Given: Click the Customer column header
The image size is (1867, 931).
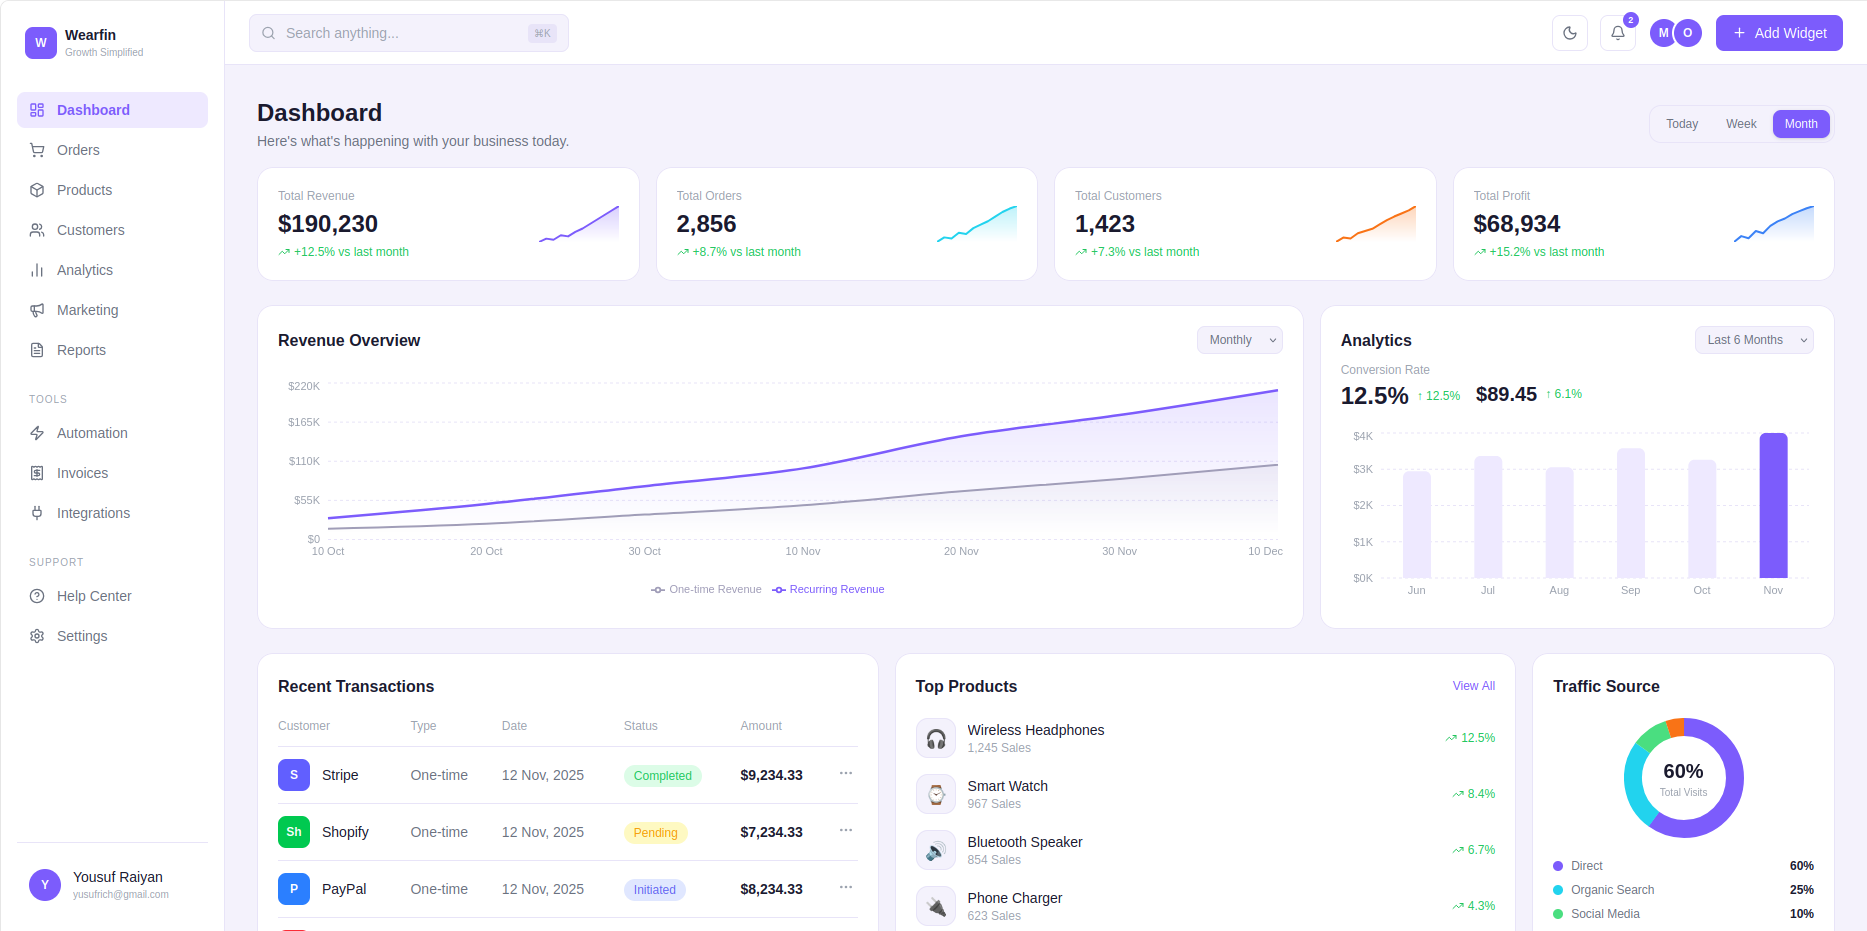Looking at the screenshot, I should [x=304, y=726].
